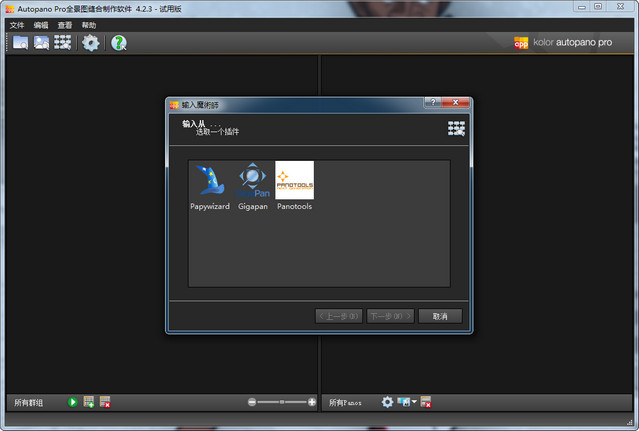Click the Papywizard label text
The image size is (639, 431).
coord(210,206)
